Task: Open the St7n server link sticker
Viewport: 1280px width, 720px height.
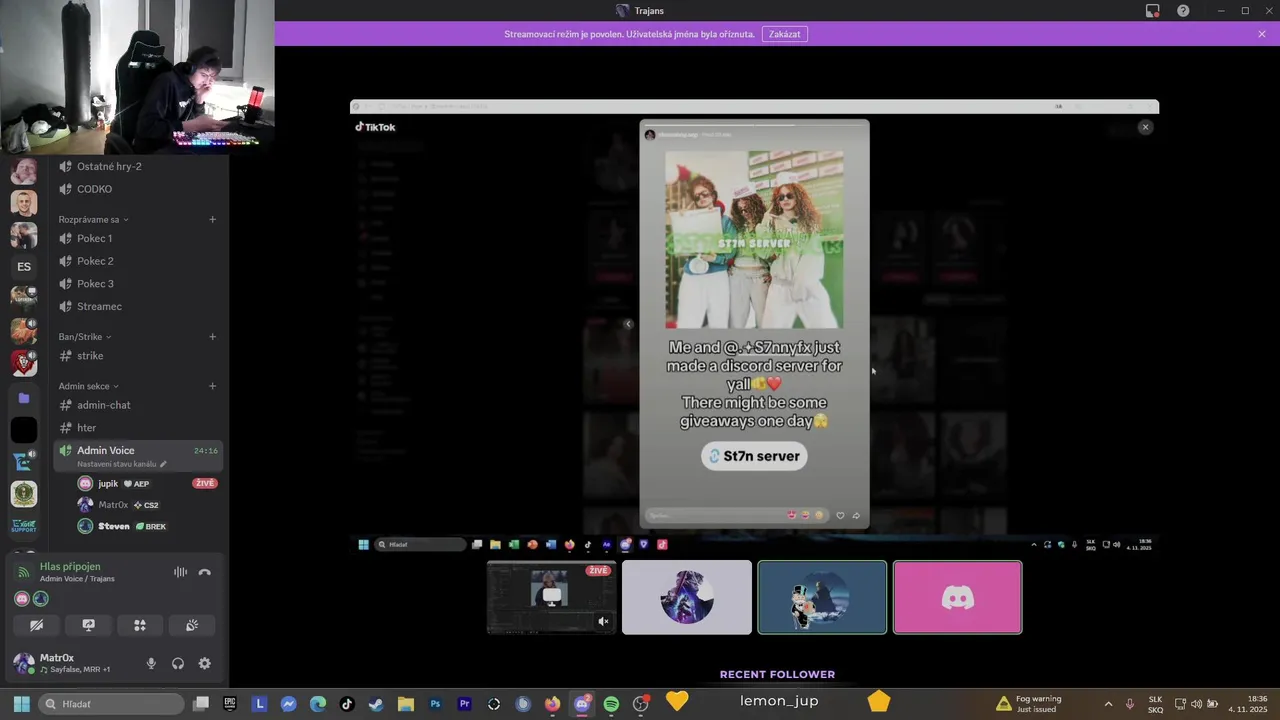Action: (754, 456)
